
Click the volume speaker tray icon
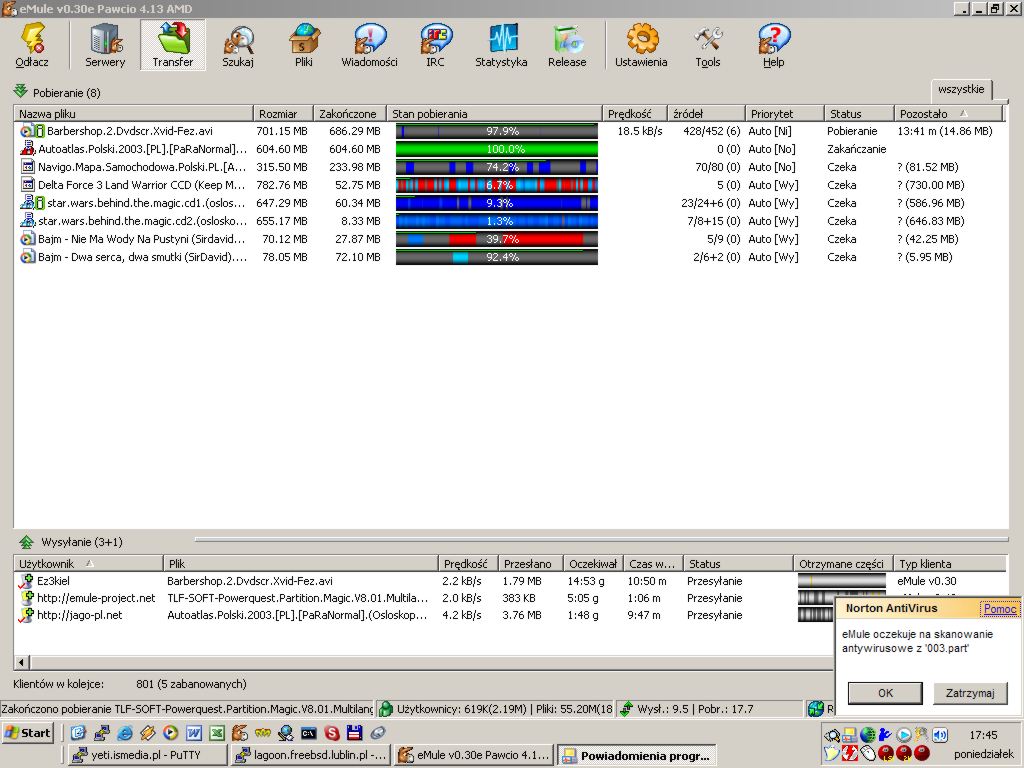click(x=940, y=735)
